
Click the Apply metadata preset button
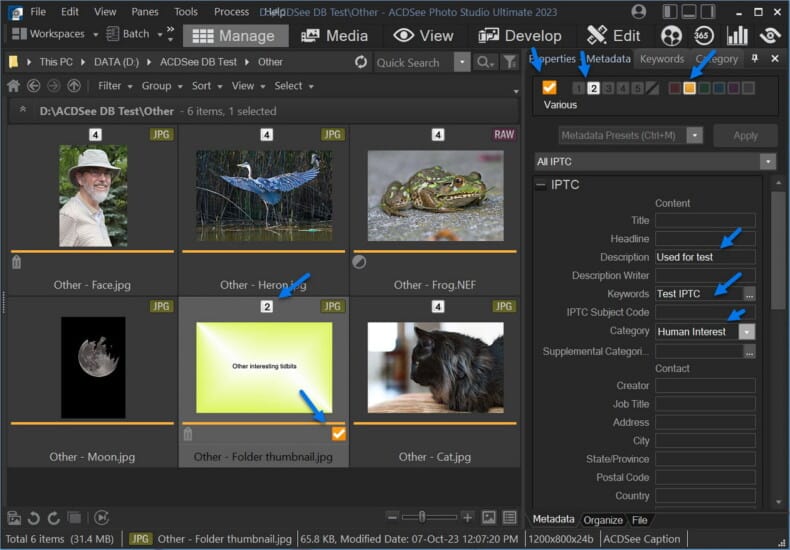pos(745,135)
